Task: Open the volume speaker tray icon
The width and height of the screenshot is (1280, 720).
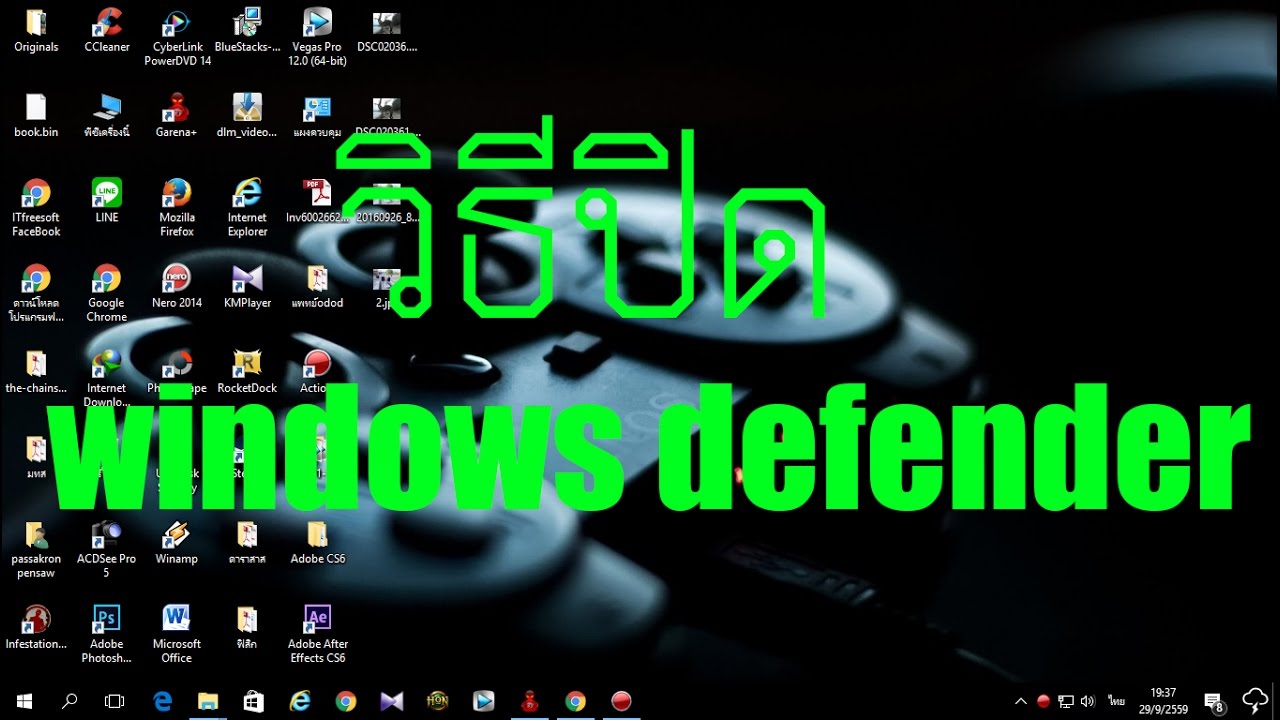Action: tap(1088, 701)
